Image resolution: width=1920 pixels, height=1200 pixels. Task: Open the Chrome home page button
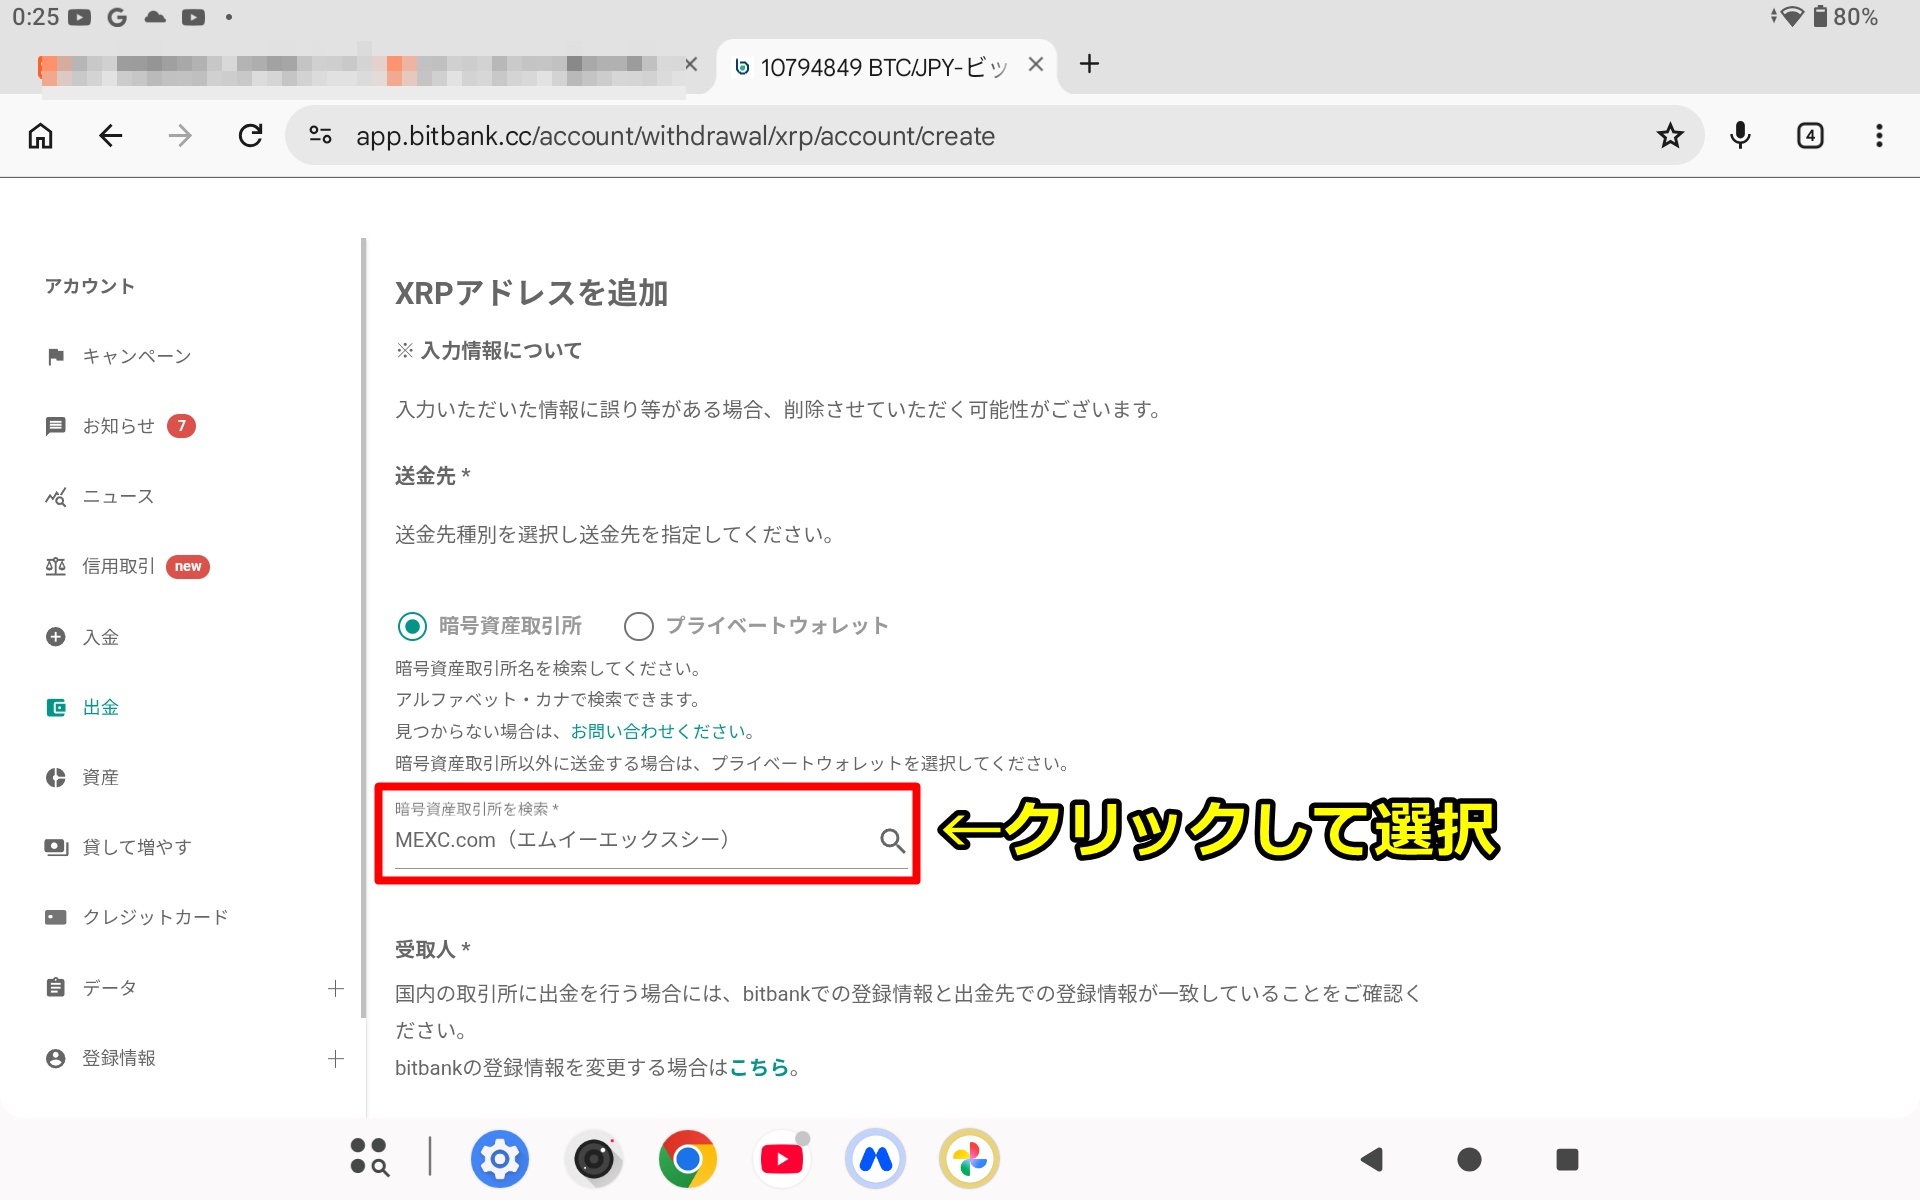[x=40, y=136]
